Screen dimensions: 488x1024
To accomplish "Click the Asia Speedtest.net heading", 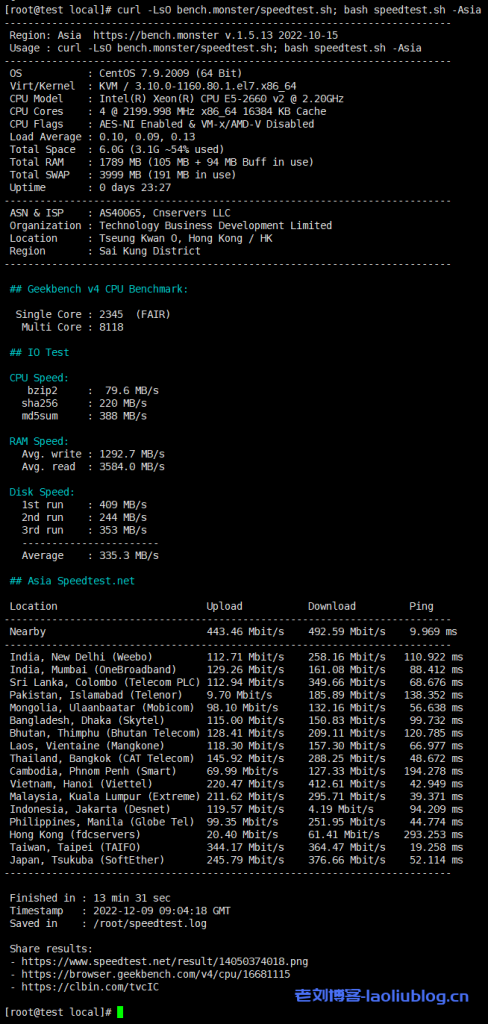I will coord(72,581).
